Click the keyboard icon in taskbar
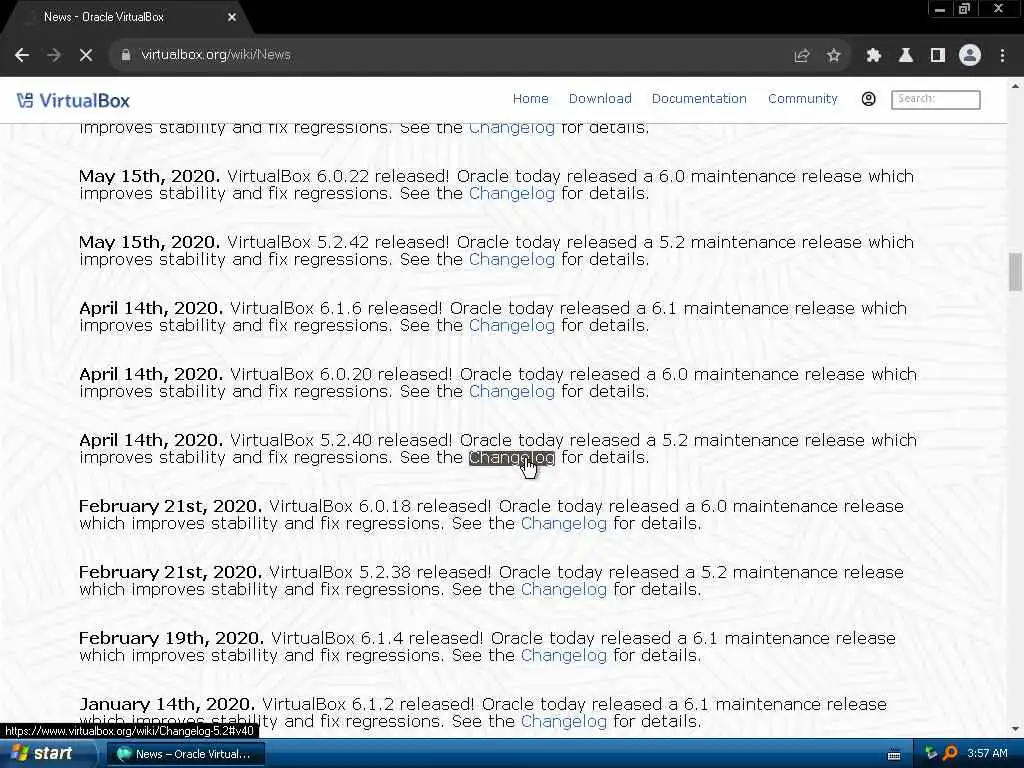 (894, 755)
